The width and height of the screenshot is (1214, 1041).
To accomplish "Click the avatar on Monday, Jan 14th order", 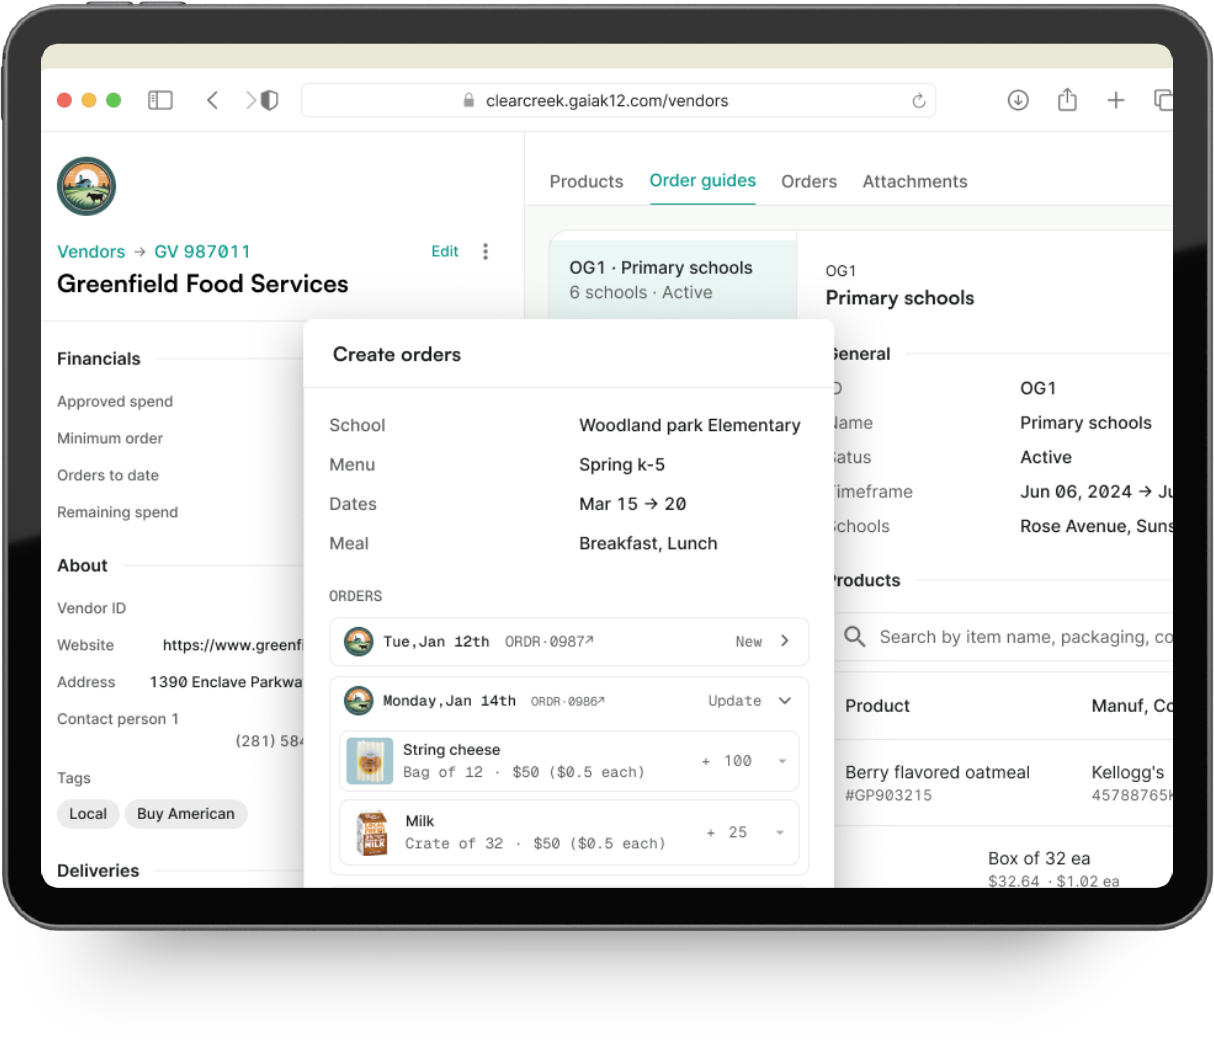I will [358, 701].
